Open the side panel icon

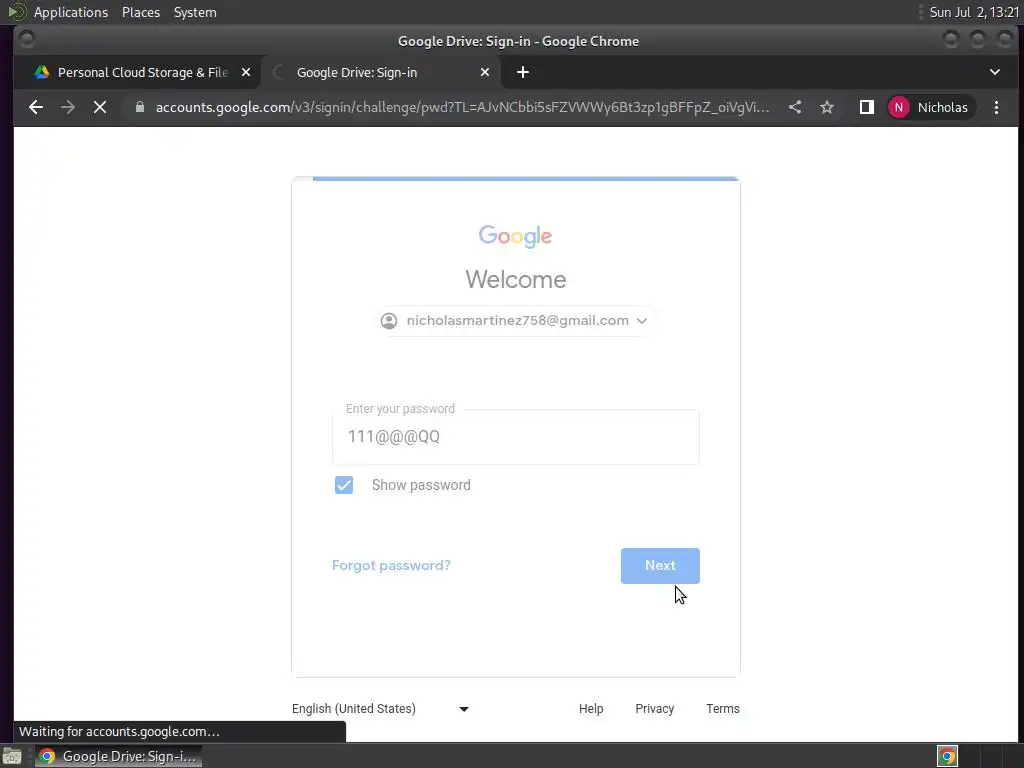(867, 107)
